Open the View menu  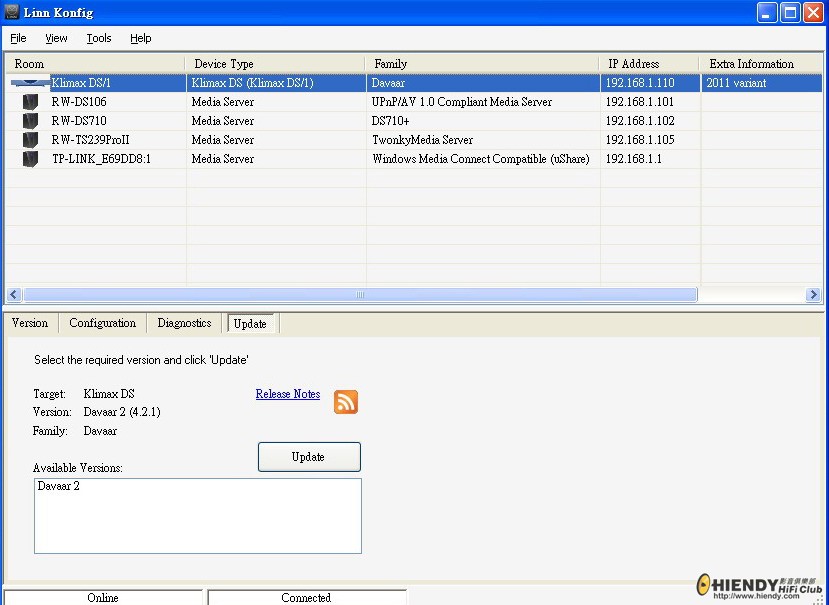(x=56, y=38)
